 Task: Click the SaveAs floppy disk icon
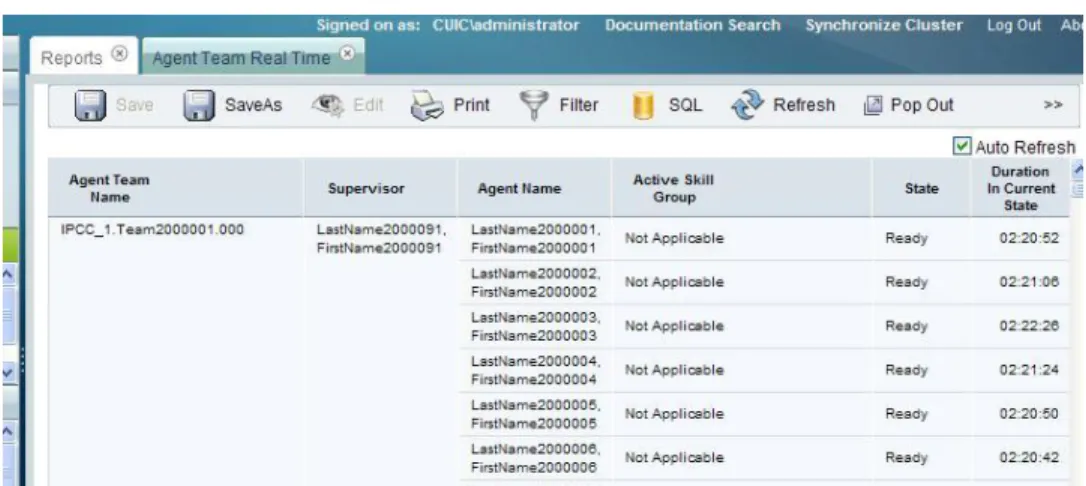(199, 106)
